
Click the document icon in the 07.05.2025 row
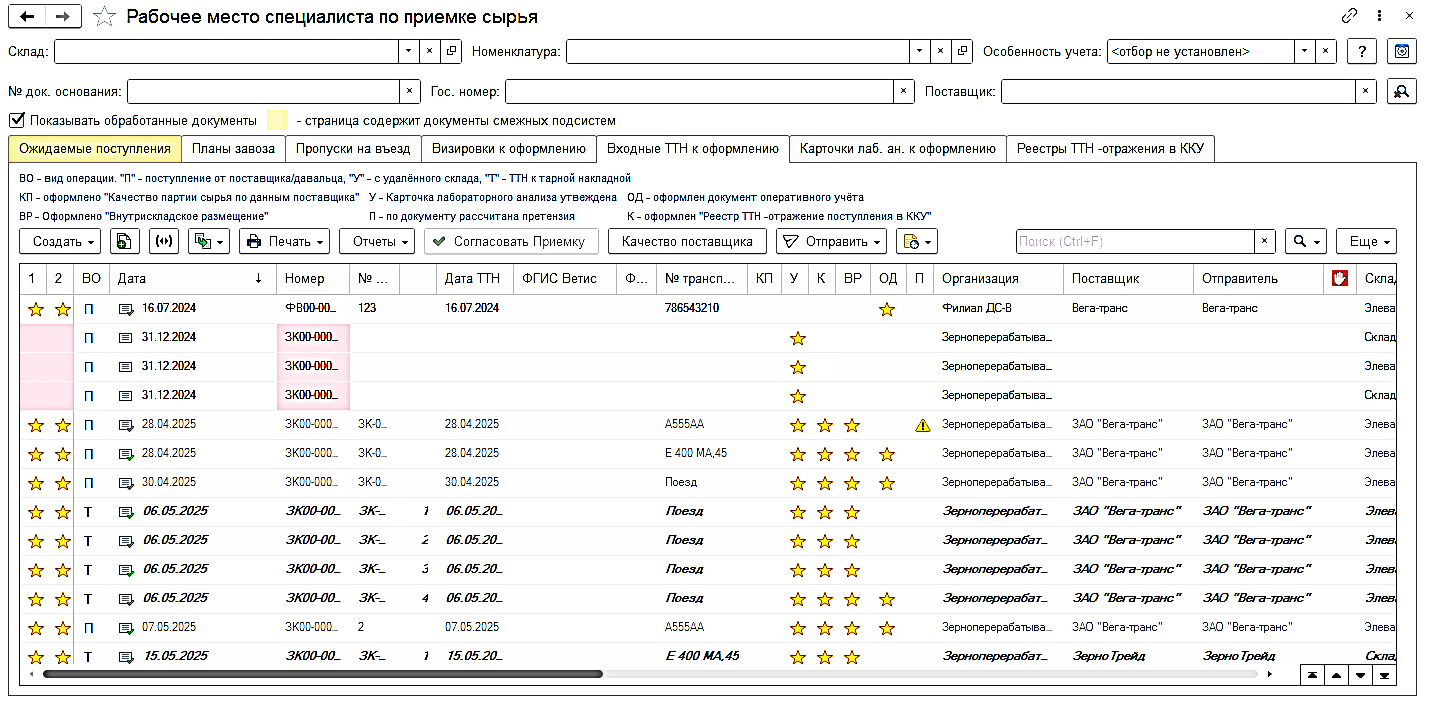point(126,628)
